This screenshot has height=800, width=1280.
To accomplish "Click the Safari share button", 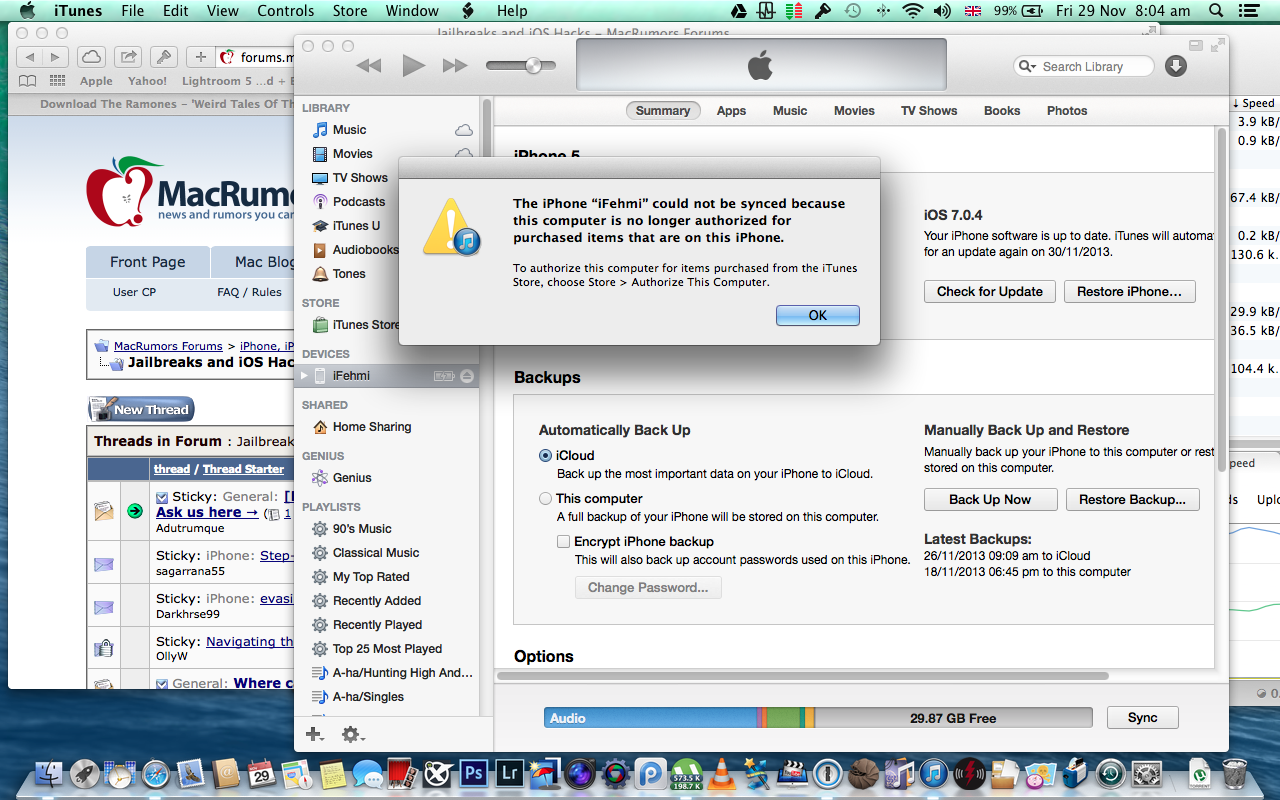I will (x=127, y=57).
